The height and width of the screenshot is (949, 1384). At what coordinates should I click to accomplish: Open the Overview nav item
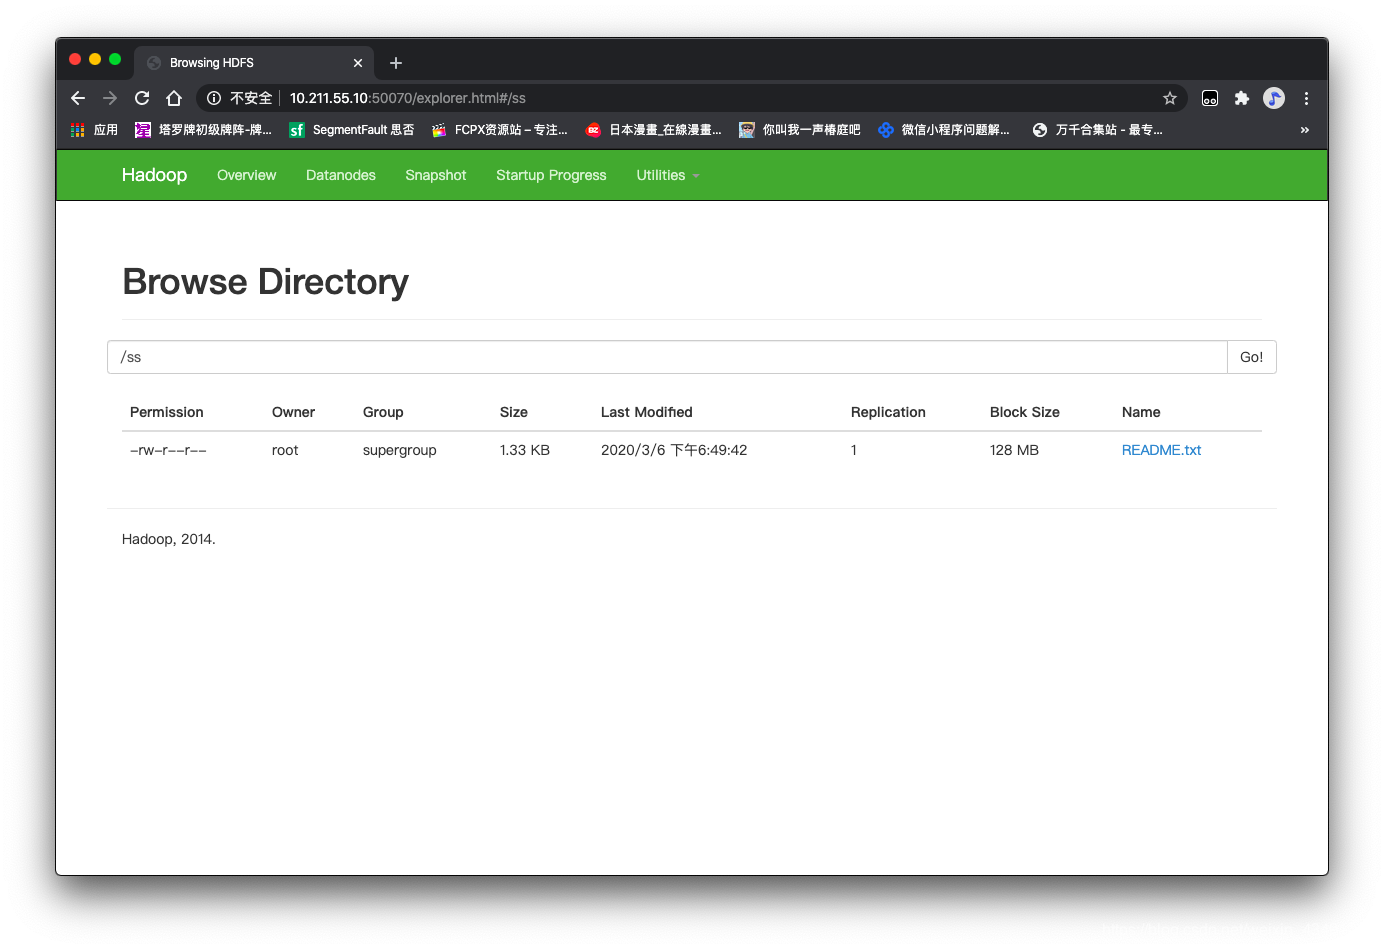[246, 175]
